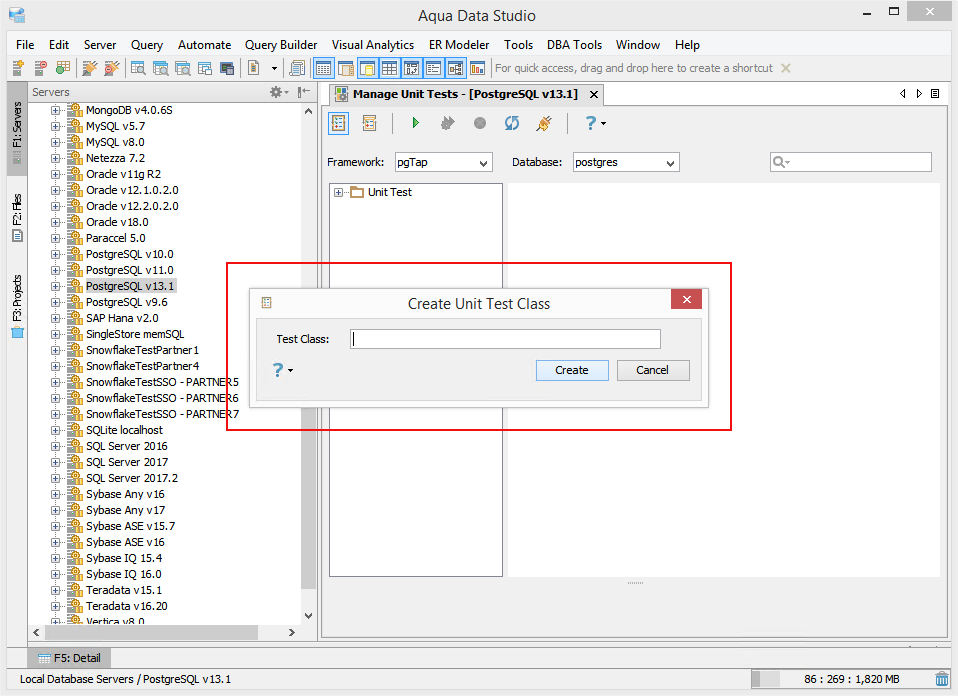Open the Query Builder menu
958x696 pixels.
pos(281,45)
